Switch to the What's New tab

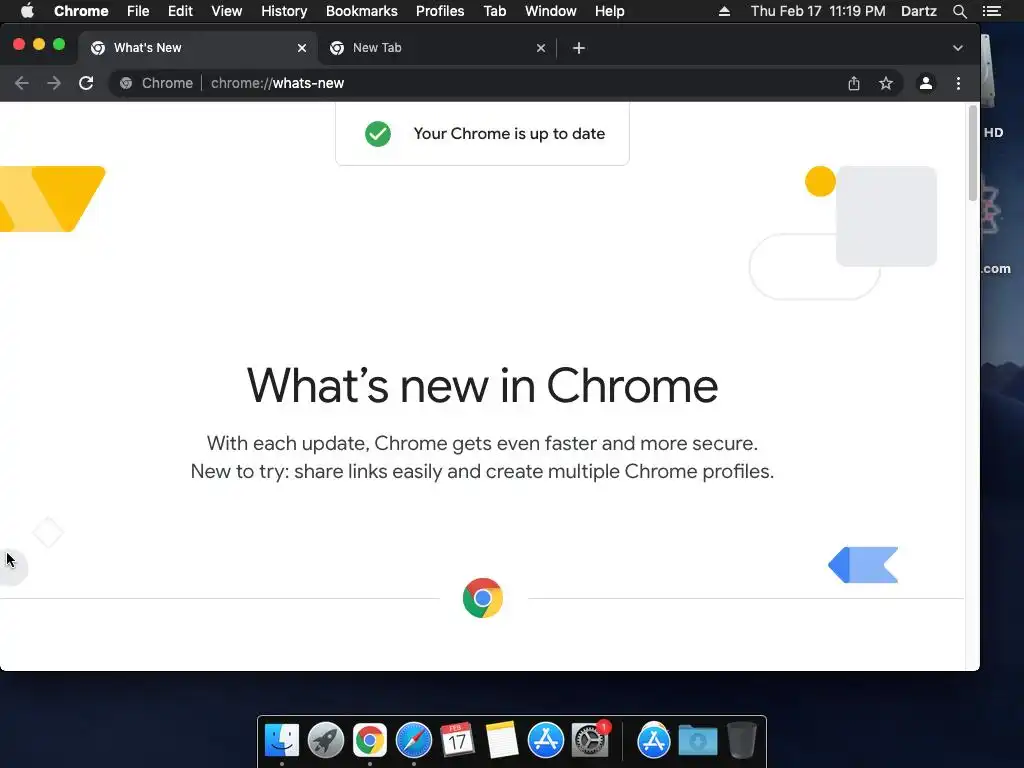point(198,48)
